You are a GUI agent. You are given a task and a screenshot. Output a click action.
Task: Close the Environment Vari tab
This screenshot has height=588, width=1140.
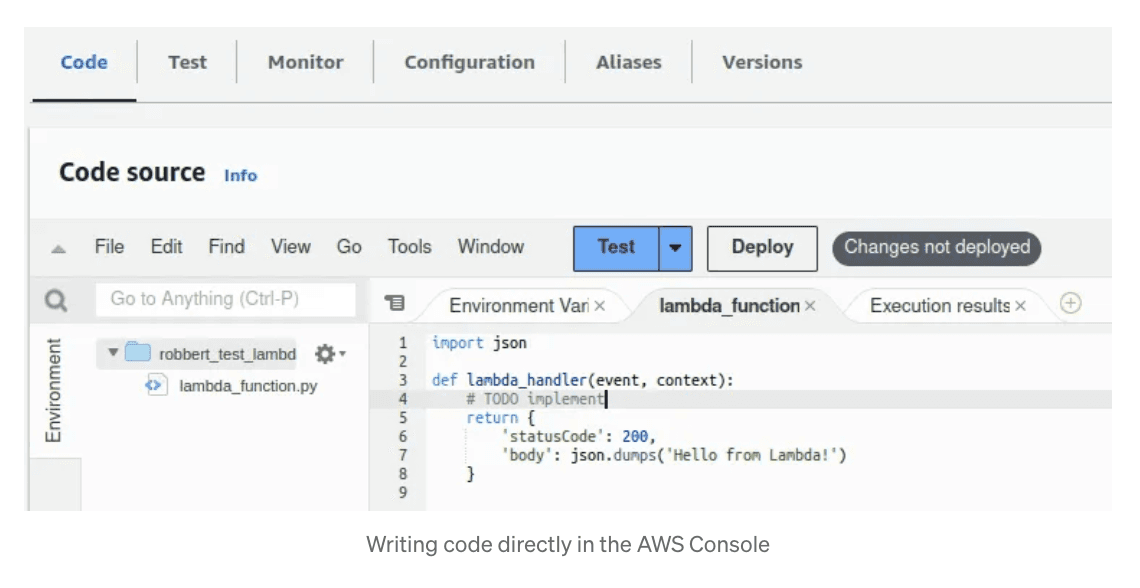(x=600, y=306)
